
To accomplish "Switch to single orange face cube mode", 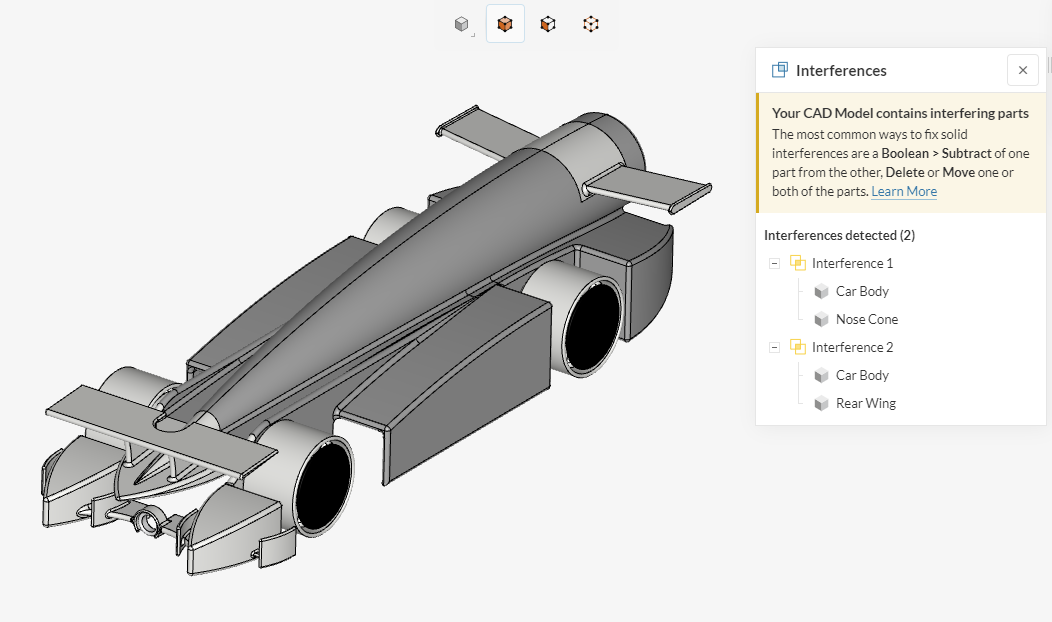I will click(548, 24).
